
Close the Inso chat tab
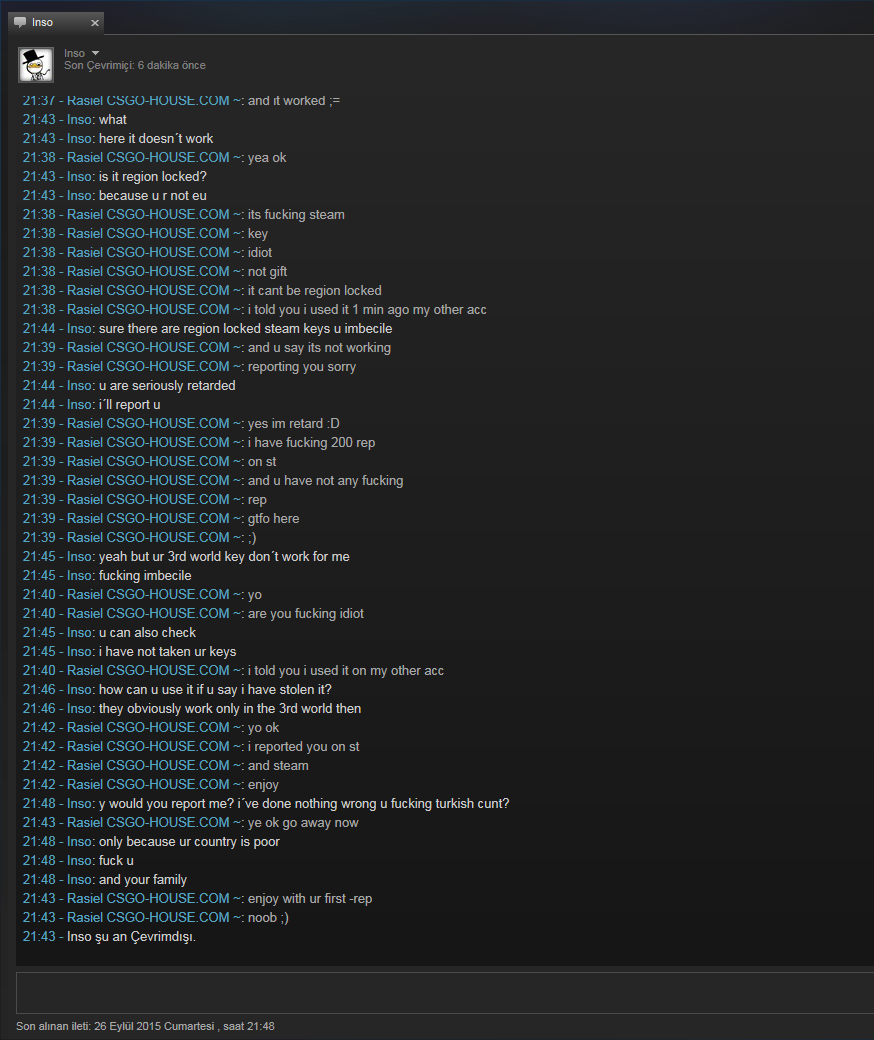95,23
